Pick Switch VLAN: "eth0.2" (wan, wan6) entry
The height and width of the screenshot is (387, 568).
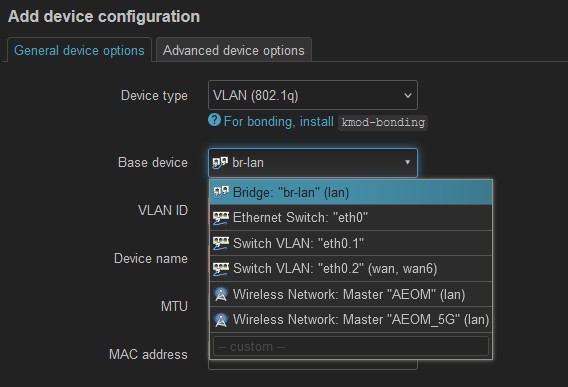(x=351, y=269)
